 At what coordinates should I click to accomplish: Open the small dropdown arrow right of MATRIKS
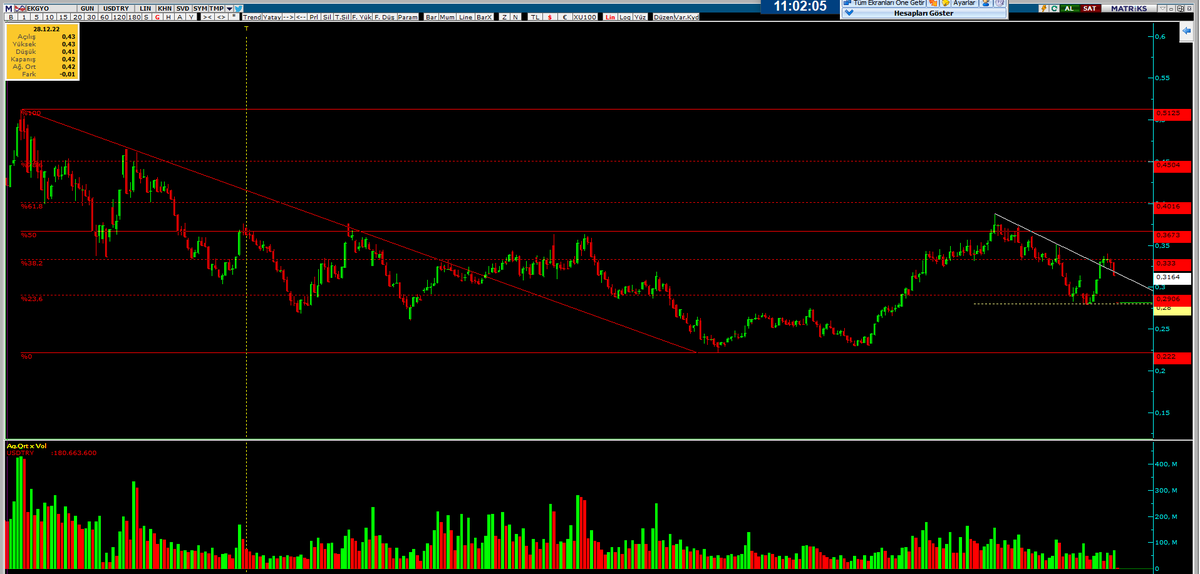pyautogui.click(x=1163, y=8)
